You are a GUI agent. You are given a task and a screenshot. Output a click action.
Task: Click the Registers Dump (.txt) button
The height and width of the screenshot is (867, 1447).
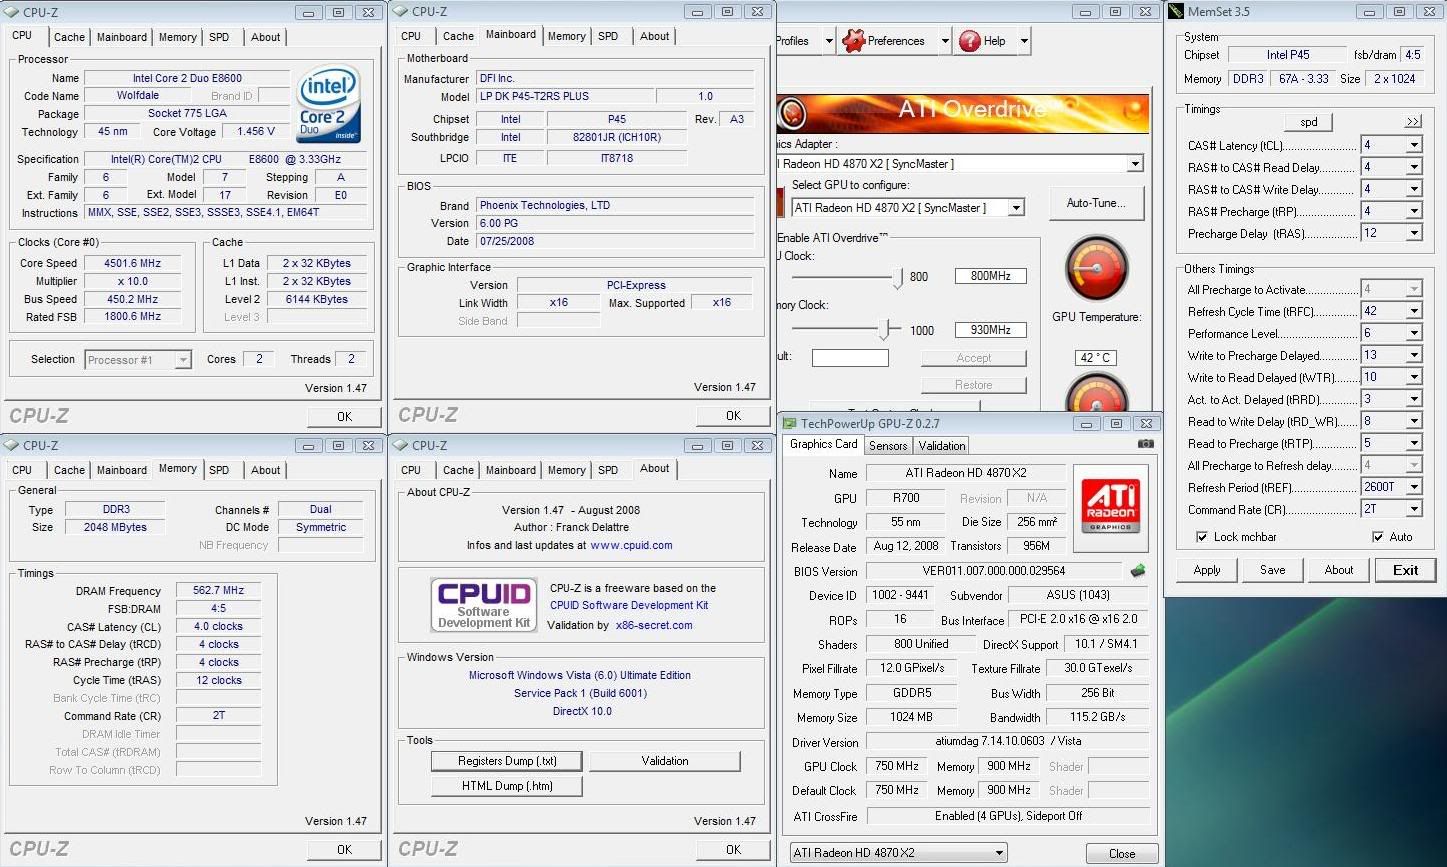[507, 761]
